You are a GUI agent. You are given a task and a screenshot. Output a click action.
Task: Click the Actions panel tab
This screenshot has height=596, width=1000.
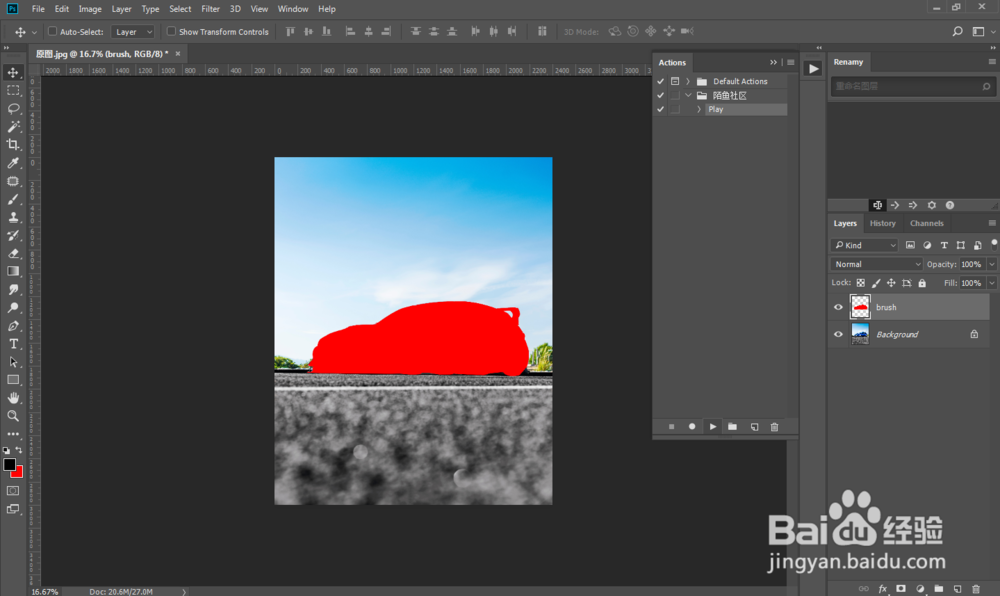[x=672, y=62]
